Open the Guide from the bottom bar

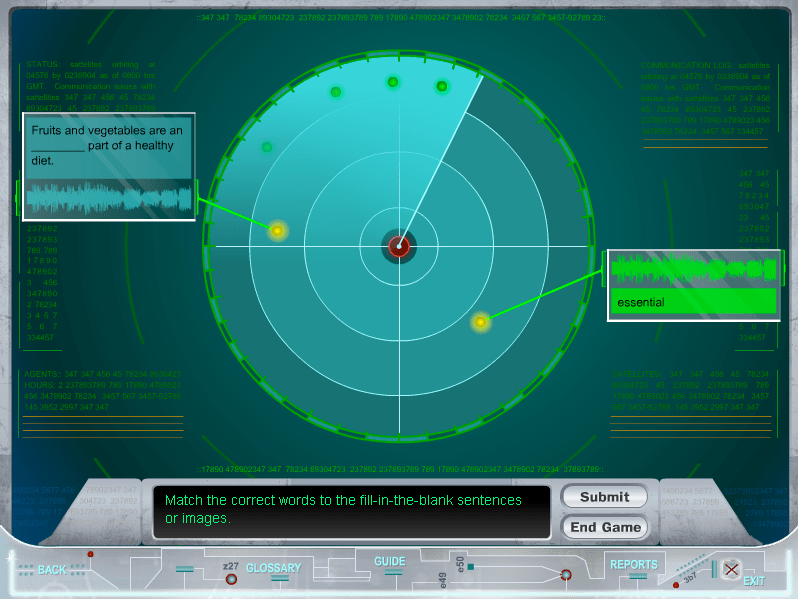point(389,562)
